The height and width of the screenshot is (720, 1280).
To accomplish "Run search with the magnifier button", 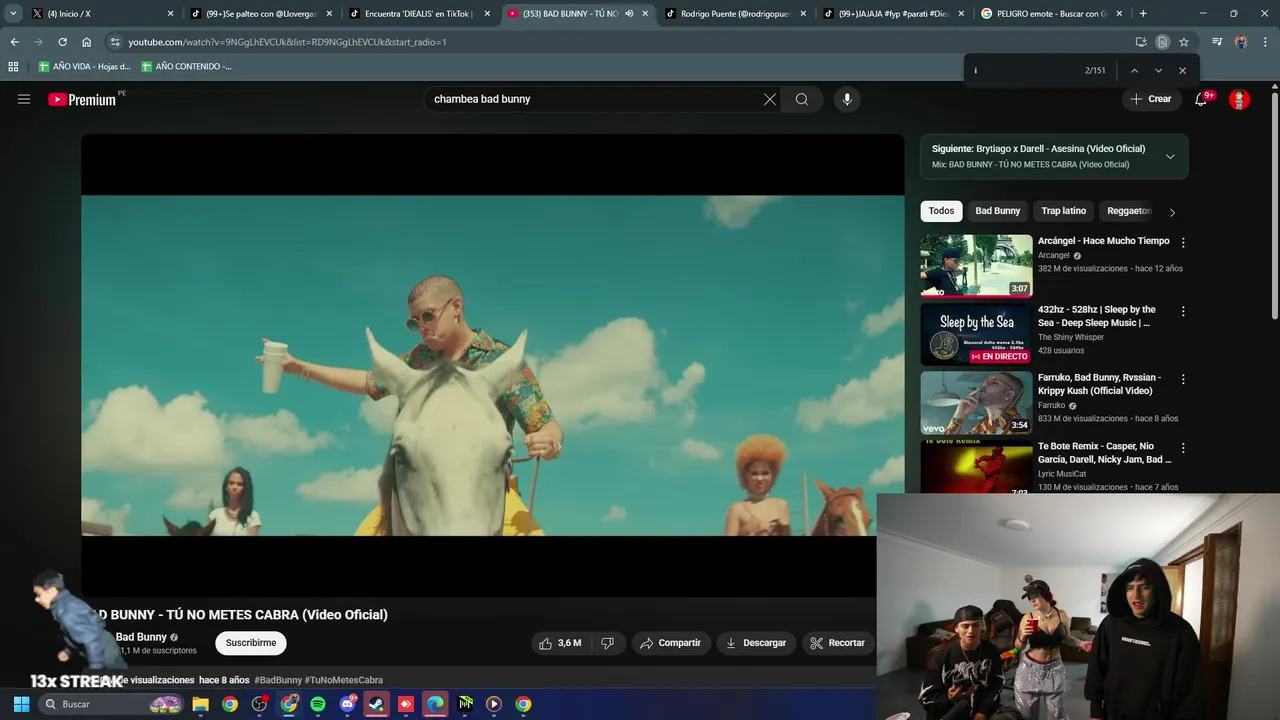I will pos(802,99).
